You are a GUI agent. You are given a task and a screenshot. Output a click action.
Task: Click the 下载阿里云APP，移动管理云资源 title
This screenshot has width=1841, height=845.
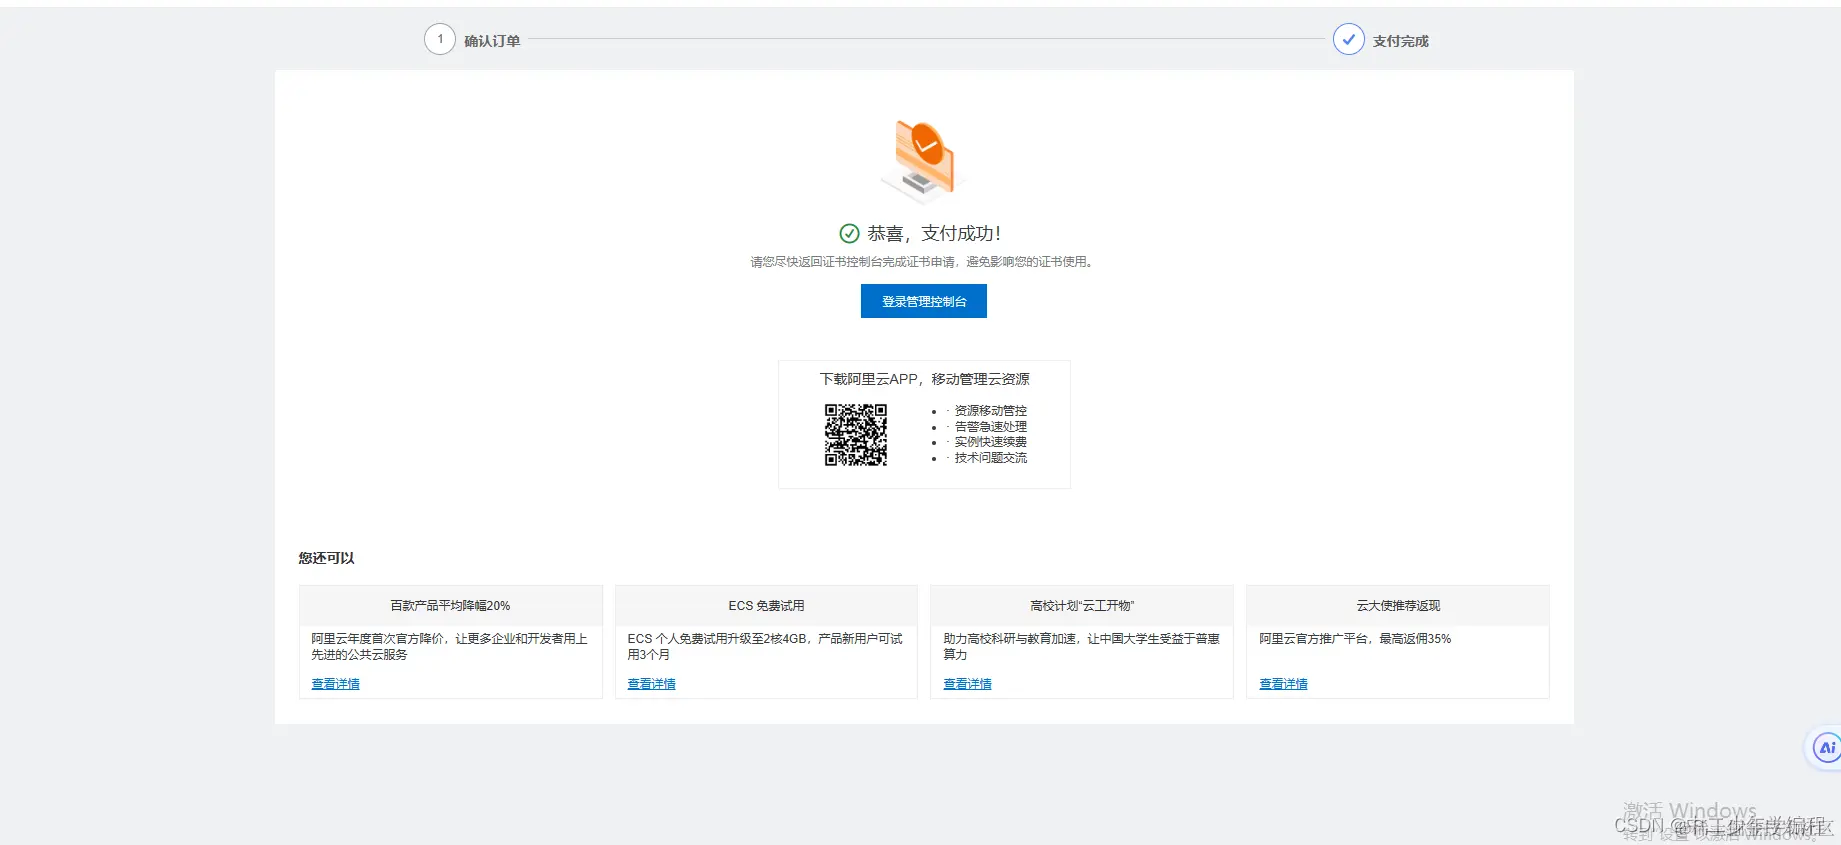pos(924,379)
